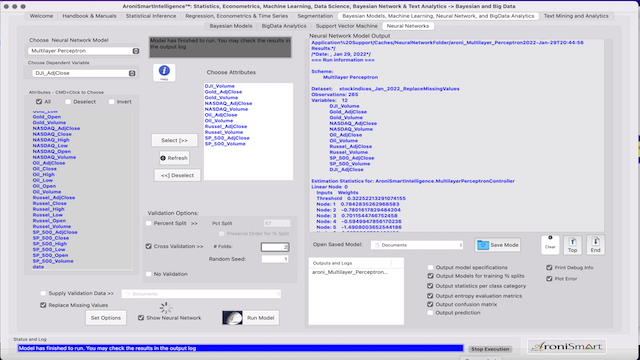The image size is (640, 360).
Task: Select Oil_AdjClose in chosen attributes
Action: click(x=221, y=115)
